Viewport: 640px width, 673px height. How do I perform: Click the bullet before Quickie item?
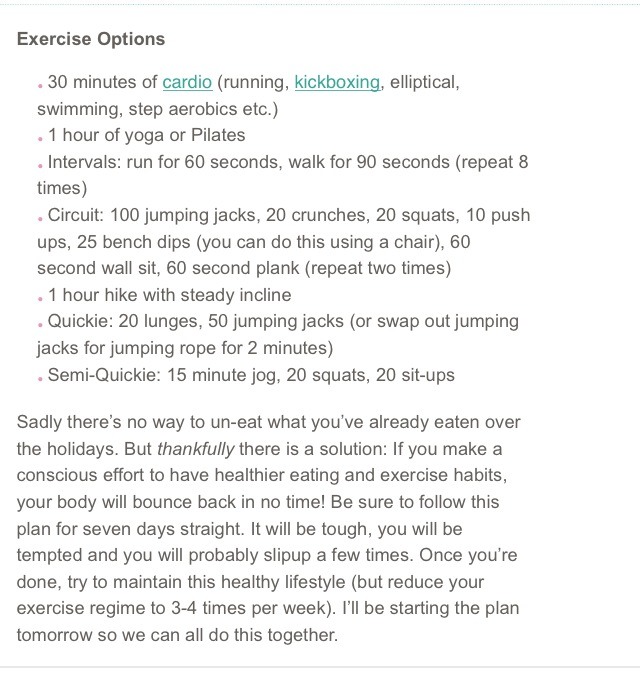pos(40,325)
